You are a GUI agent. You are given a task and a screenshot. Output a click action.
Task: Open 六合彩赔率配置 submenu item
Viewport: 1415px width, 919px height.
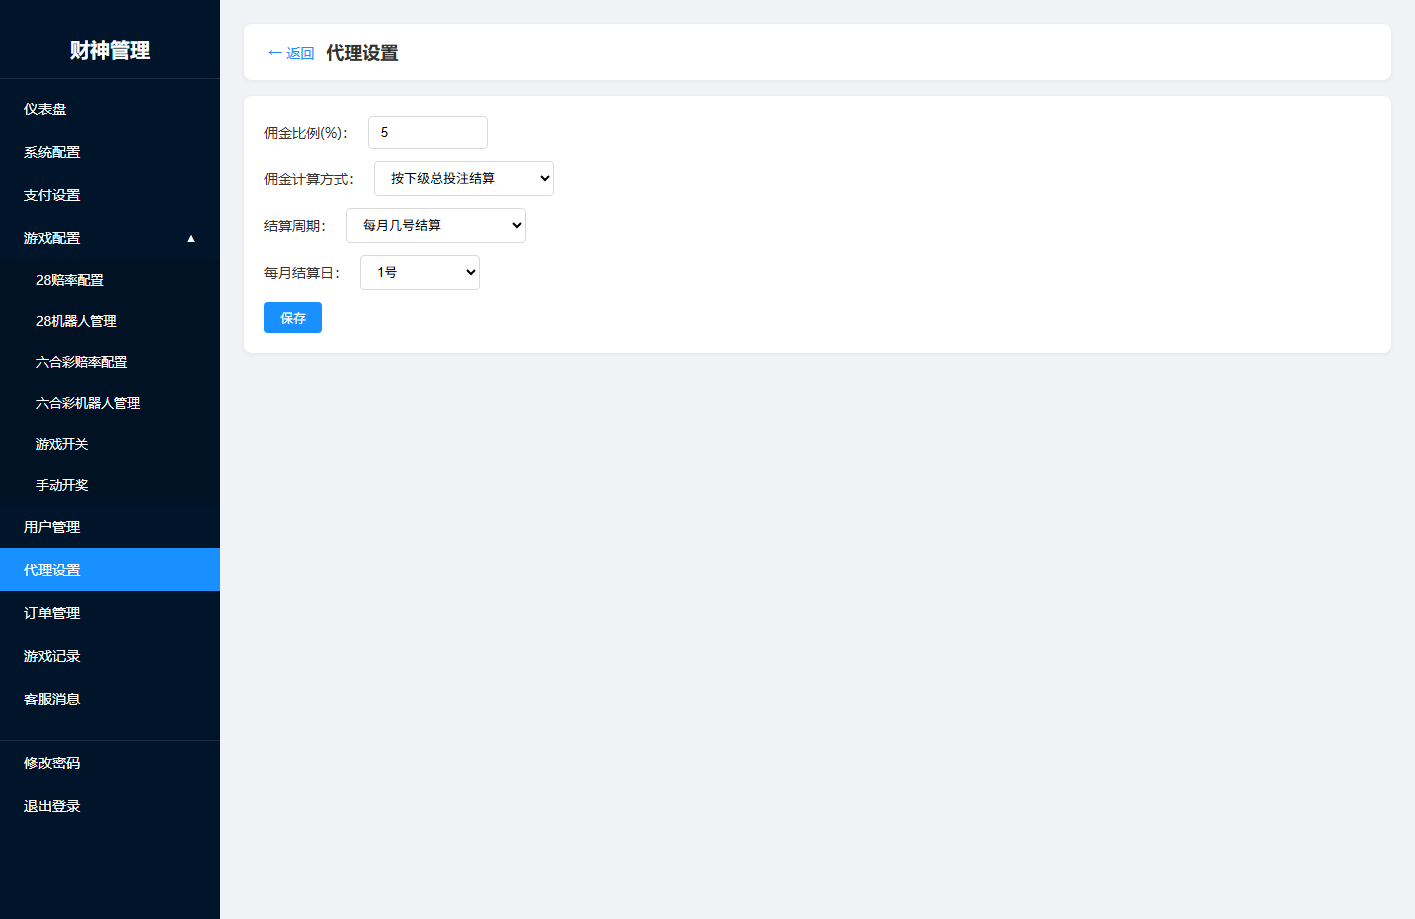tap(110, 362)
